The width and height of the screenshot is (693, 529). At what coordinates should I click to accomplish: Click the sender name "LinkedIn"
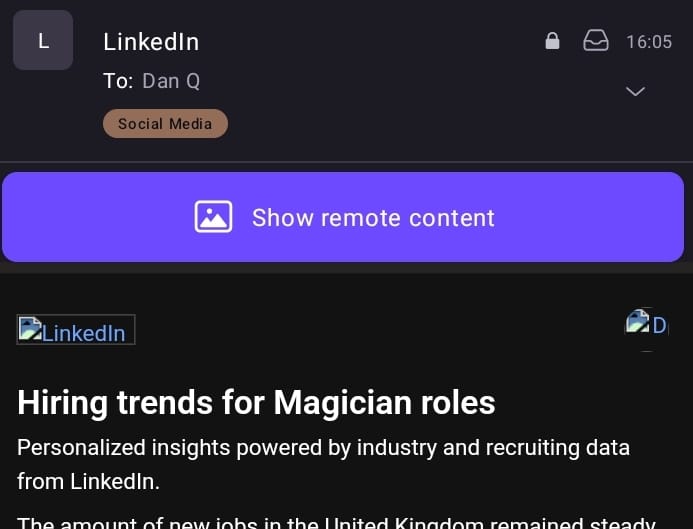[x=151, y=42]
